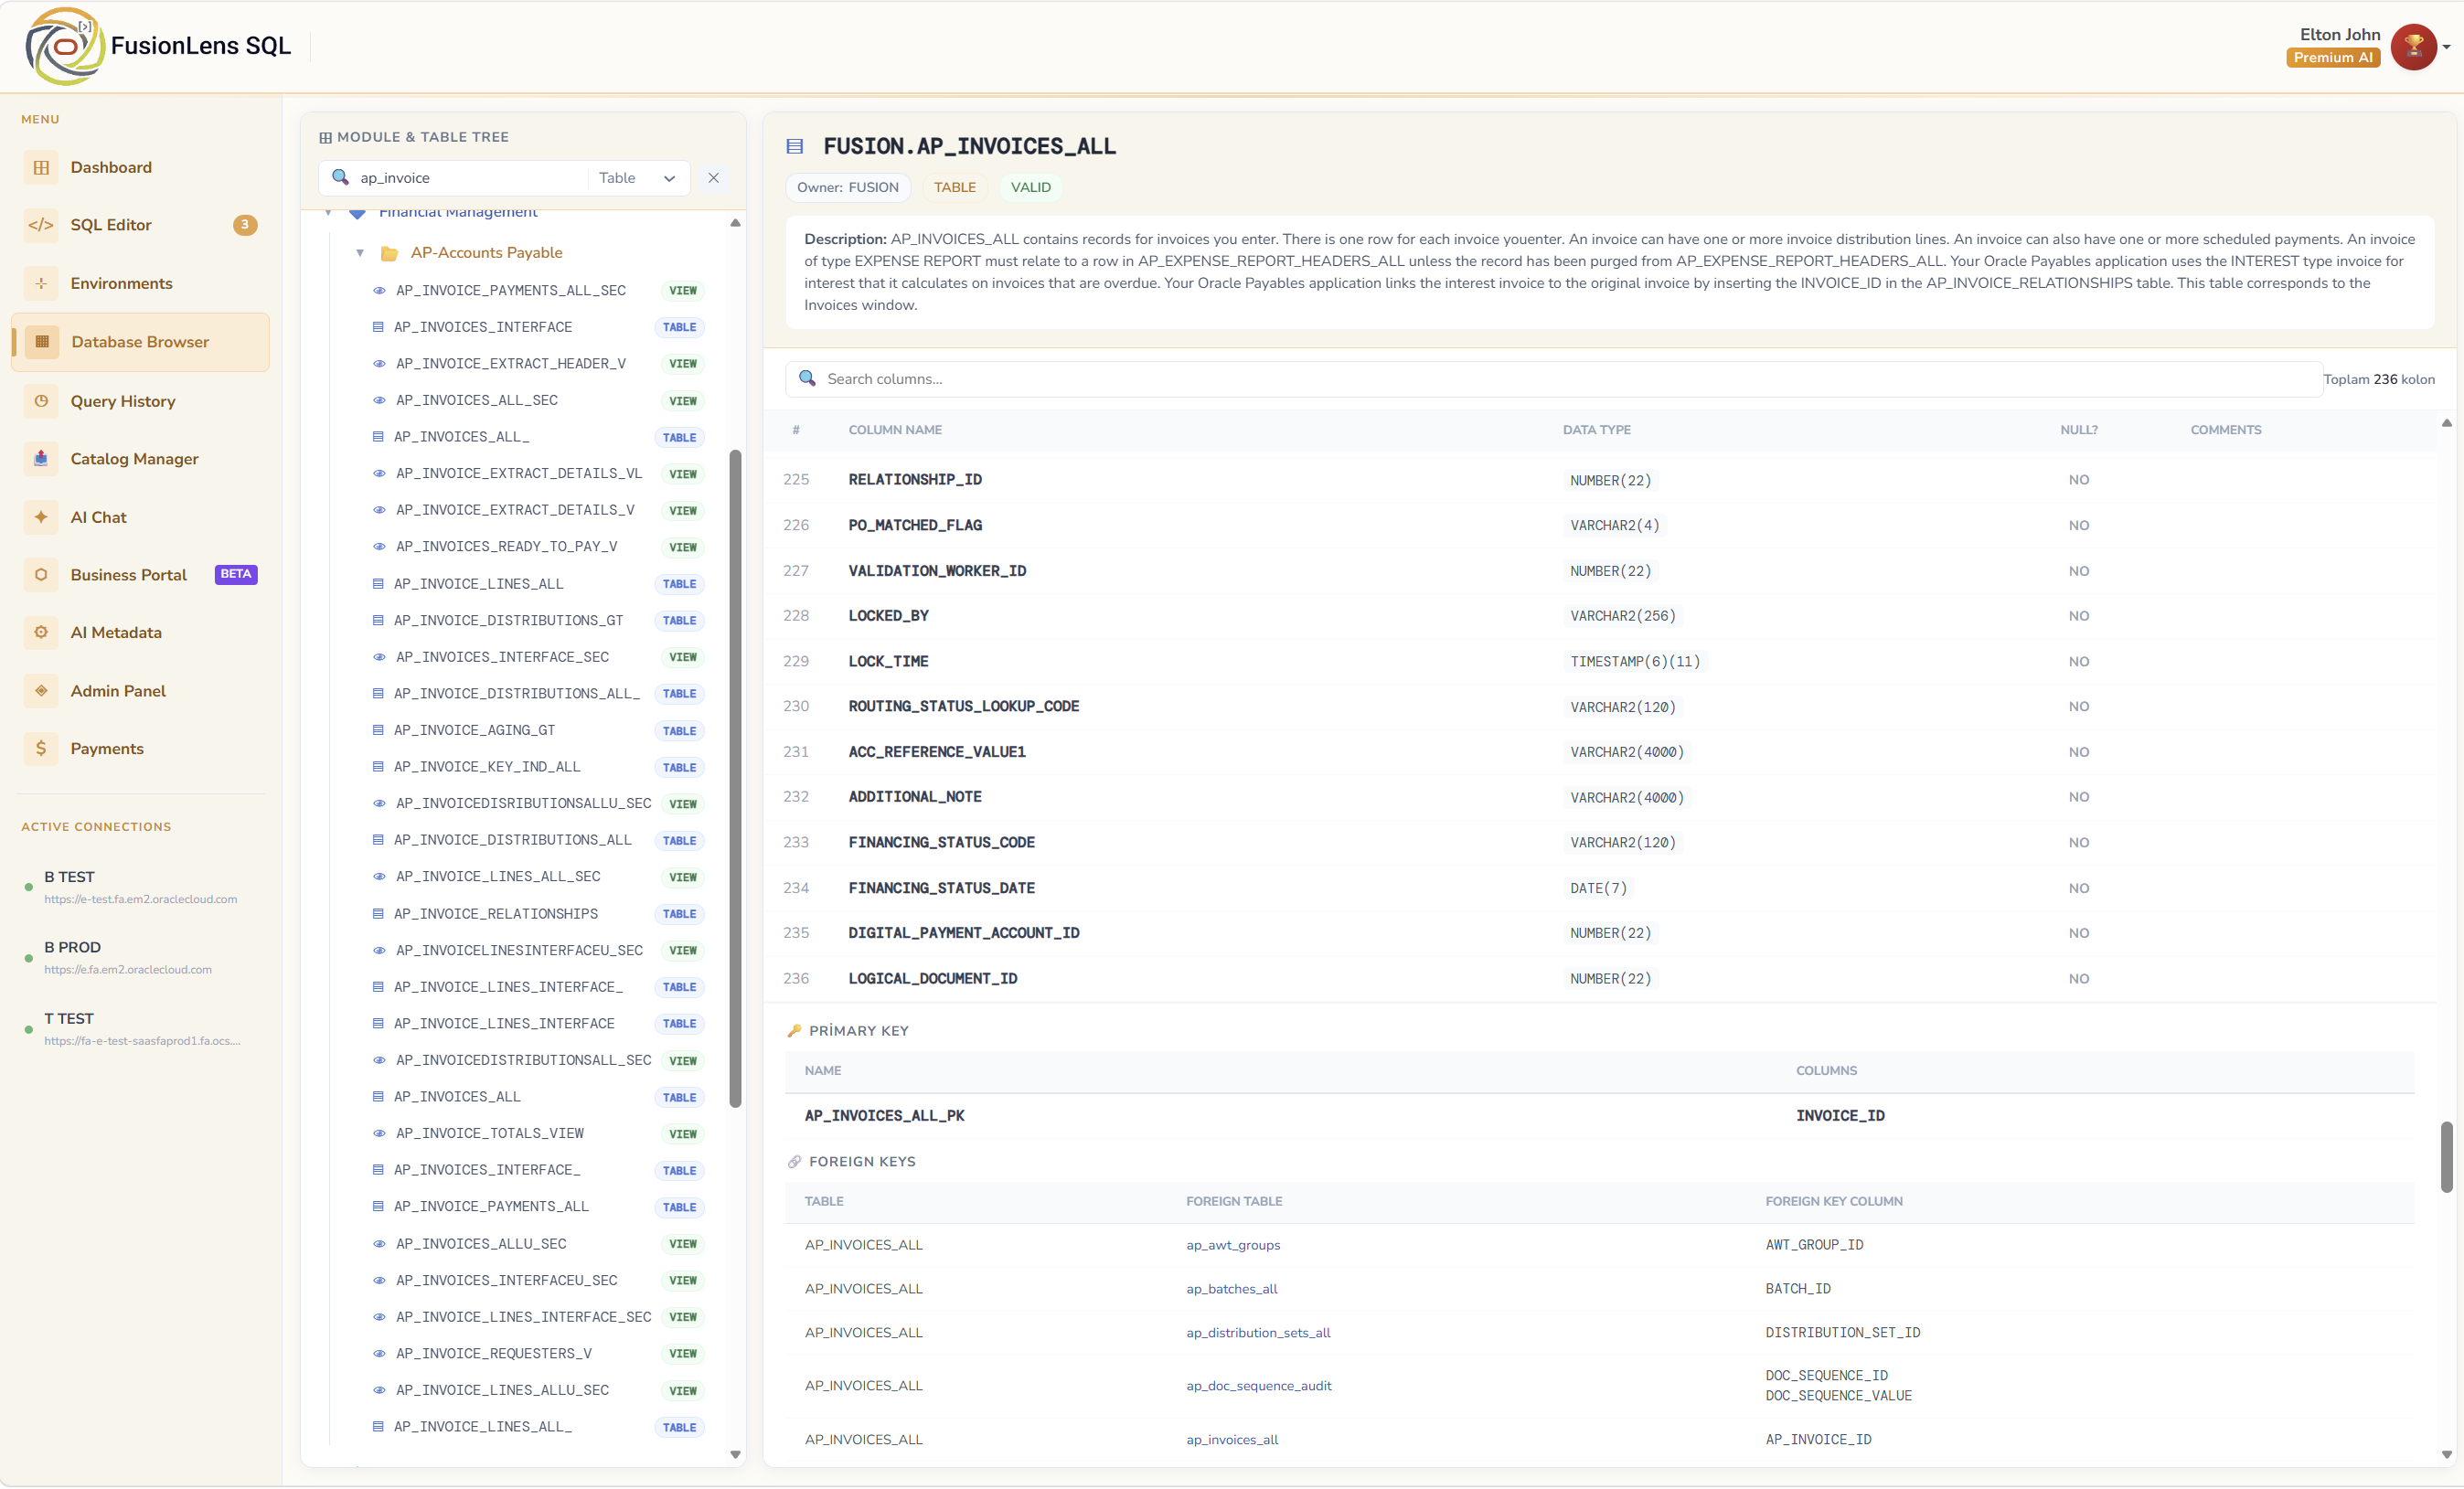2464x1489 pixels.
Task: Click the Premium AI badge
Action: click(2332, 58)
